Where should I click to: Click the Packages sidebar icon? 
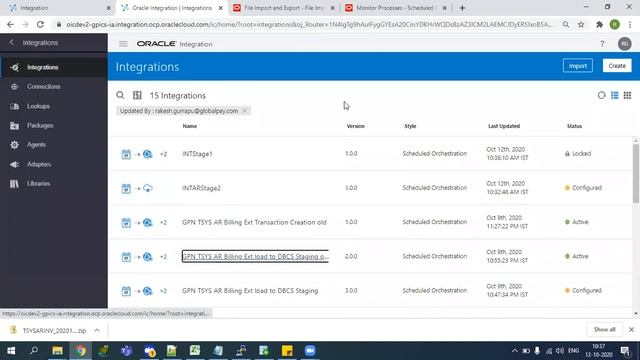(14, 125)
